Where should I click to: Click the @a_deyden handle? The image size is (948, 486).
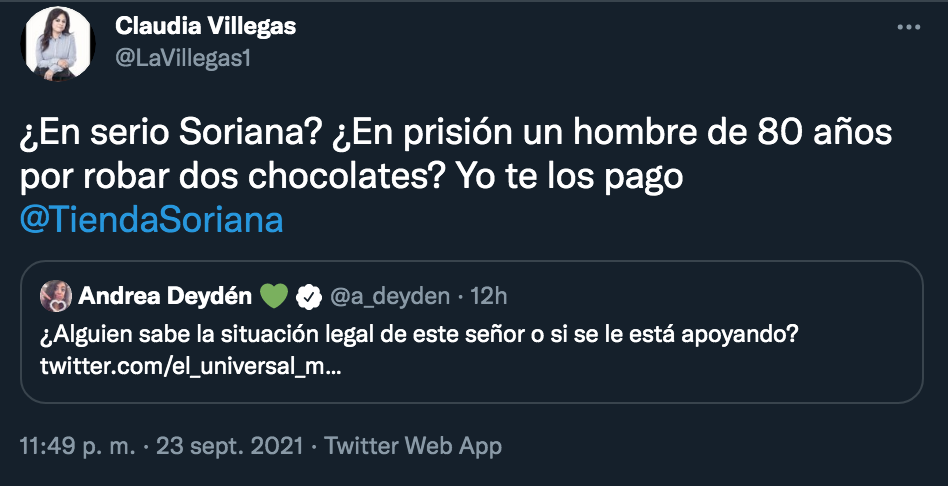tap(388, 296)
